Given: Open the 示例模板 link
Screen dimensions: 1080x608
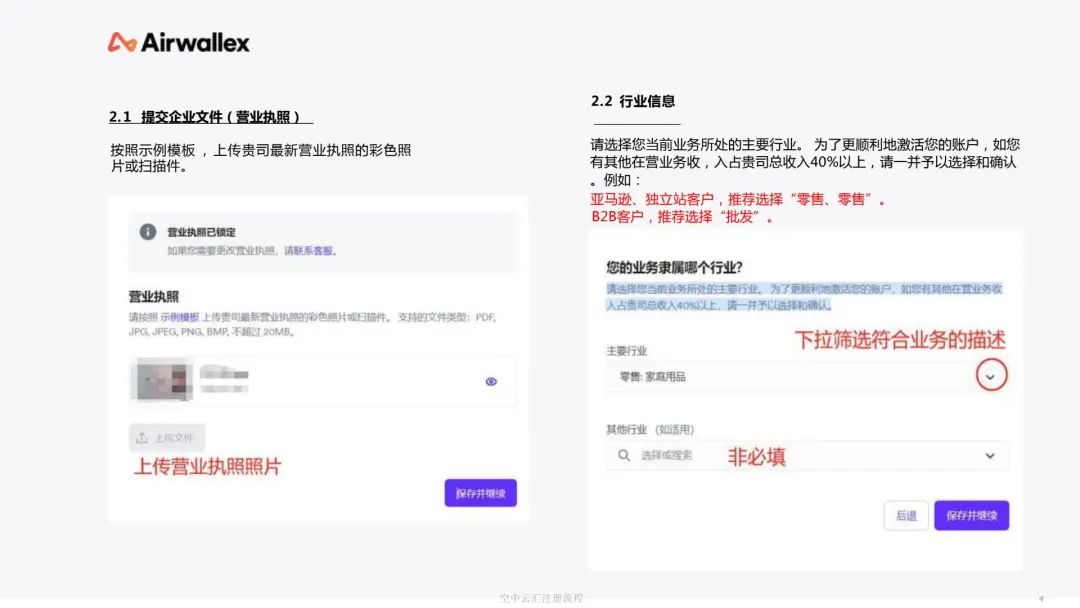Looking at the screenshot, I should pos(184,317).
